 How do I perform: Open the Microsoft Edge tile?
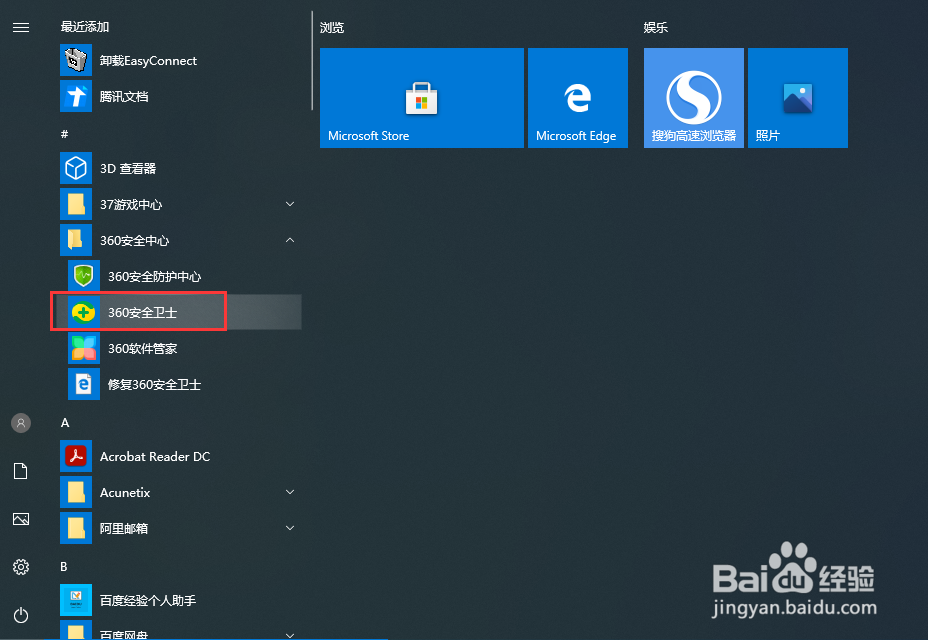click(578, 98)
